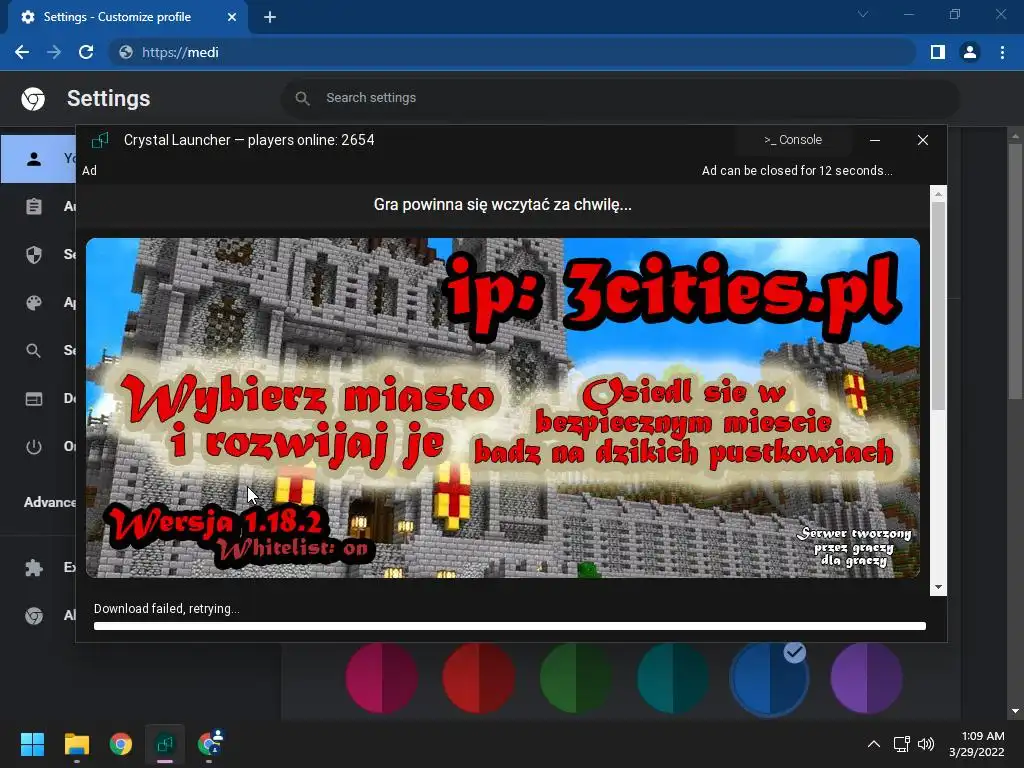Viewport: 1024px width, 768px height.
Task: Focus the Search settings field
Action: [x=620, y=98]
